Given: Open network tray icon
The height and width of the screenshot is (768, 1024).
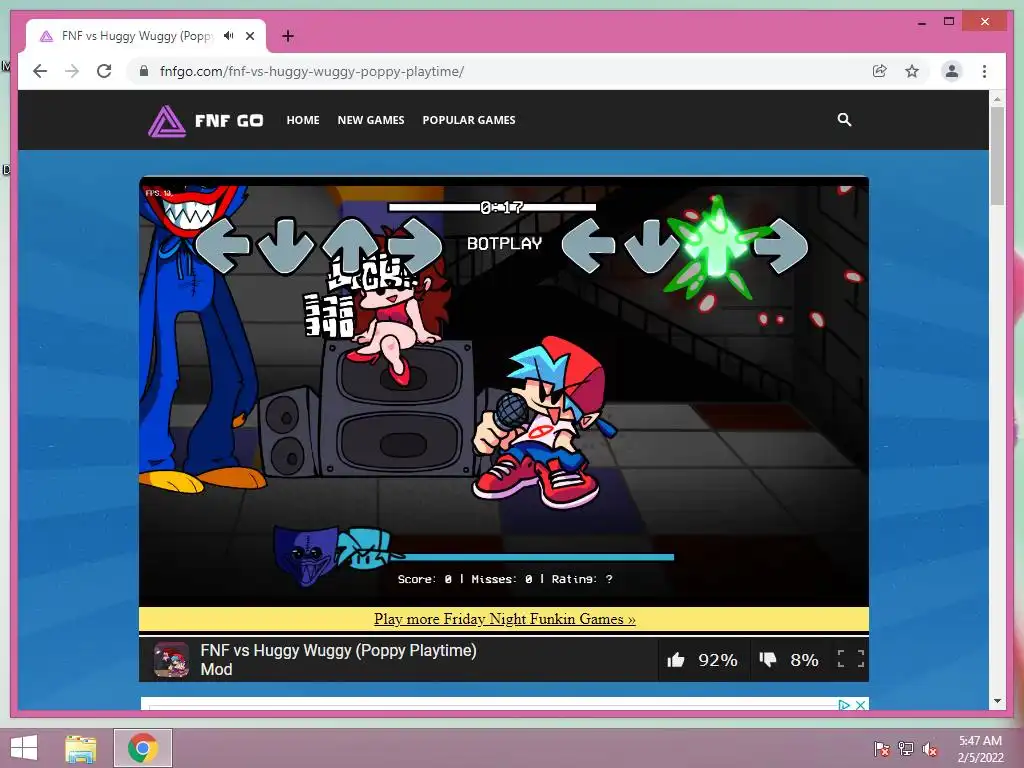Looking at the screenshot, I should [906, 749].
